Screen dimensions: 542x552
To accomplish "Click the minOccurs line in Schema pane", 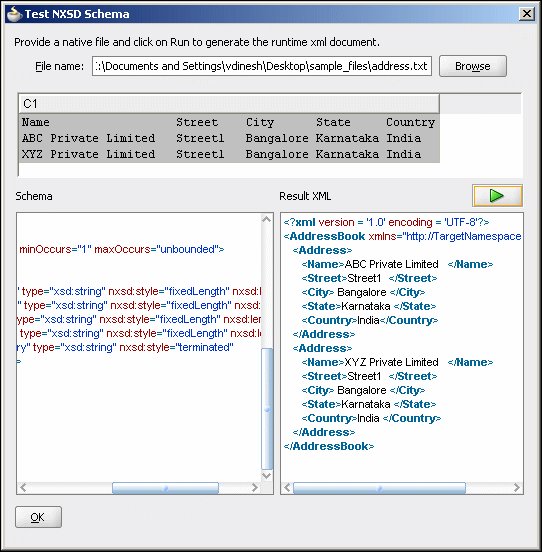I will click(x=121, y=249).
